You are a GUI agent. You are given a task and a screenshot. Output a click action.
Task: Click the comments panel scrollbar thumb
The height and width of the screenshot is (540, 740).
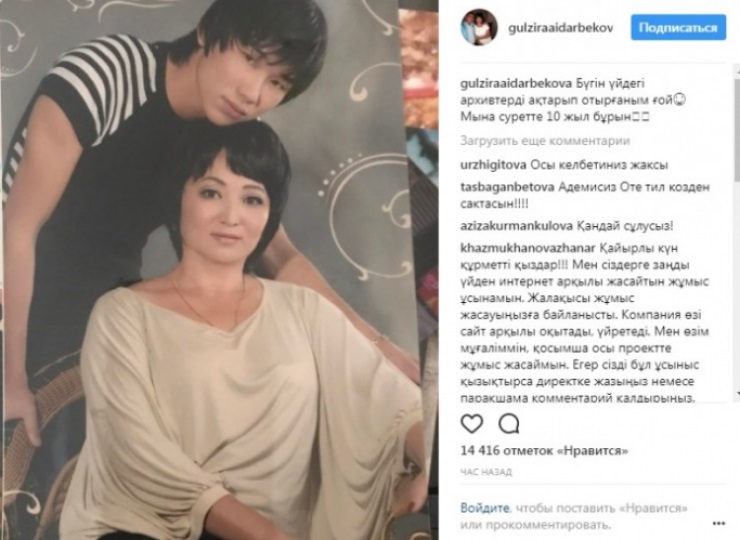click(x=737, y=127)
